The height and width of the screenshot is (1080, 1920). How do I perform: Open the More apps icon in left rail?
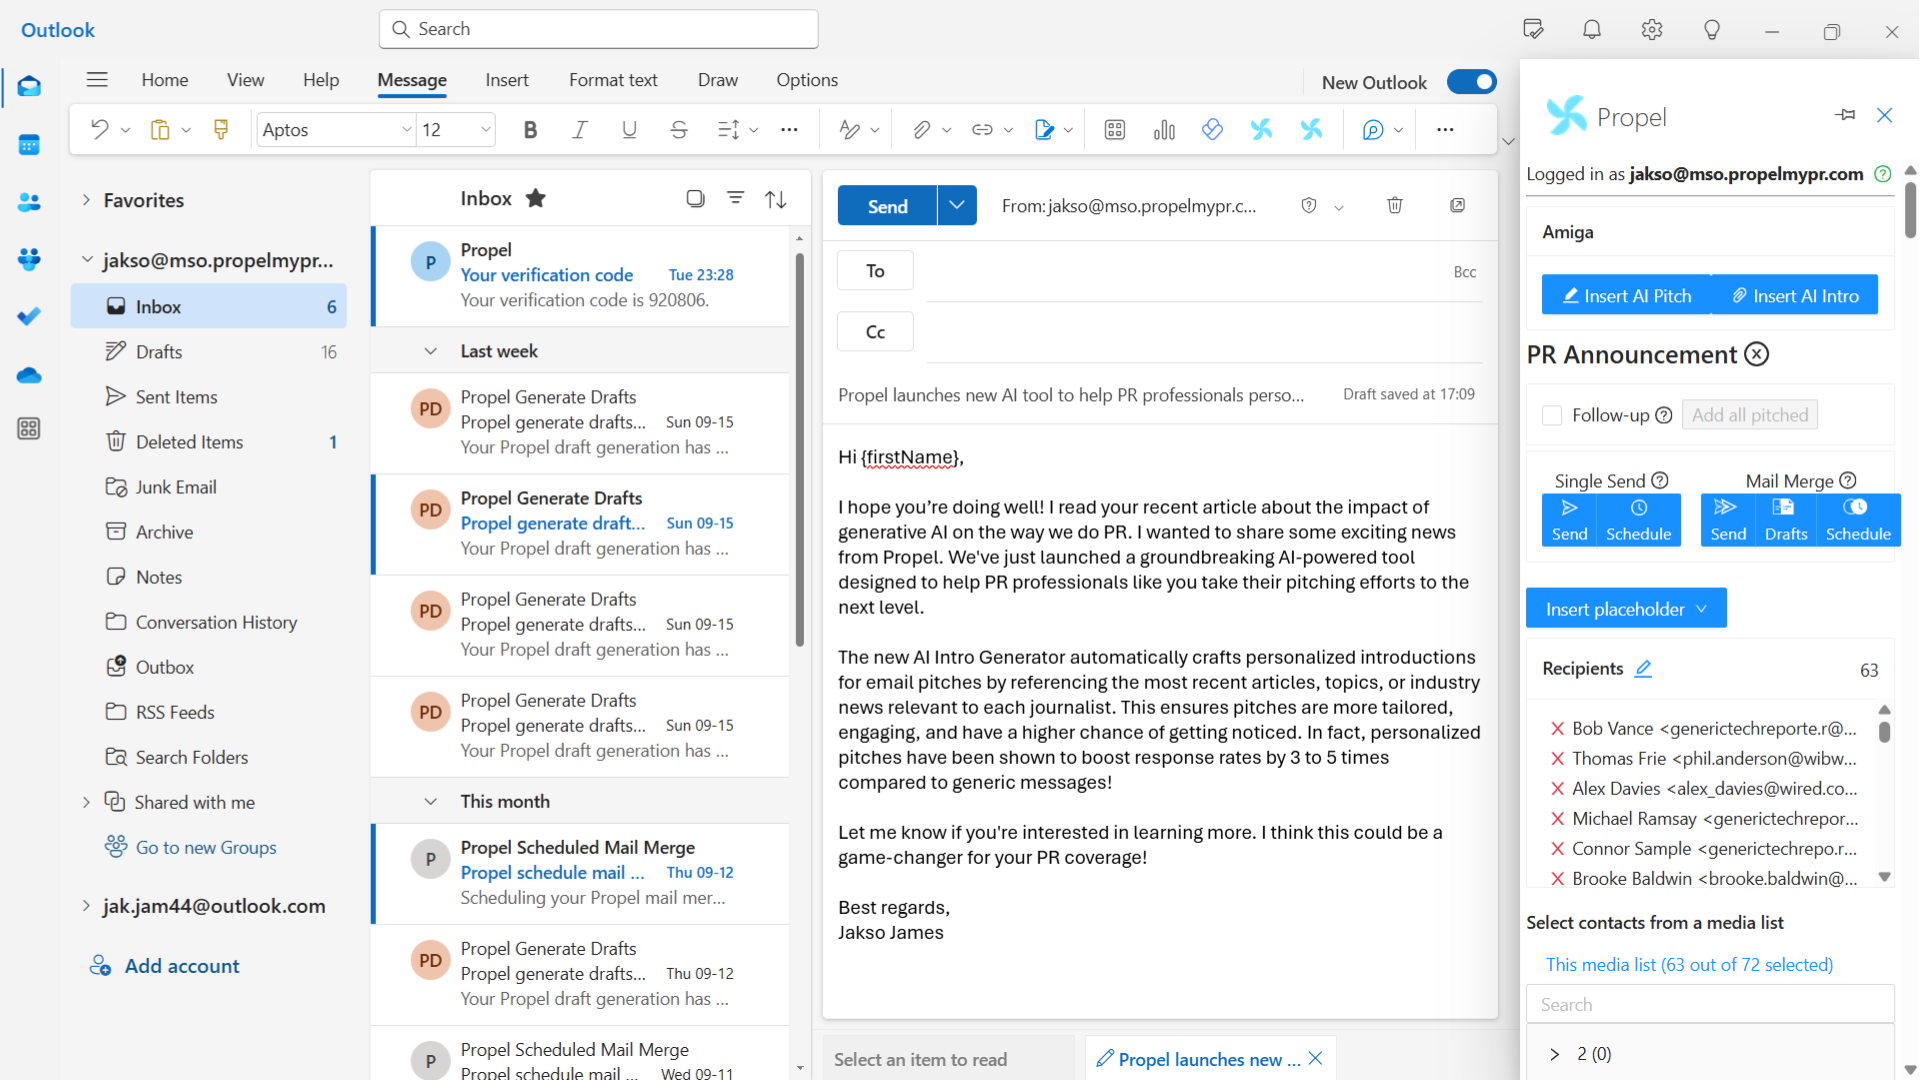click(x=29, y=429)
